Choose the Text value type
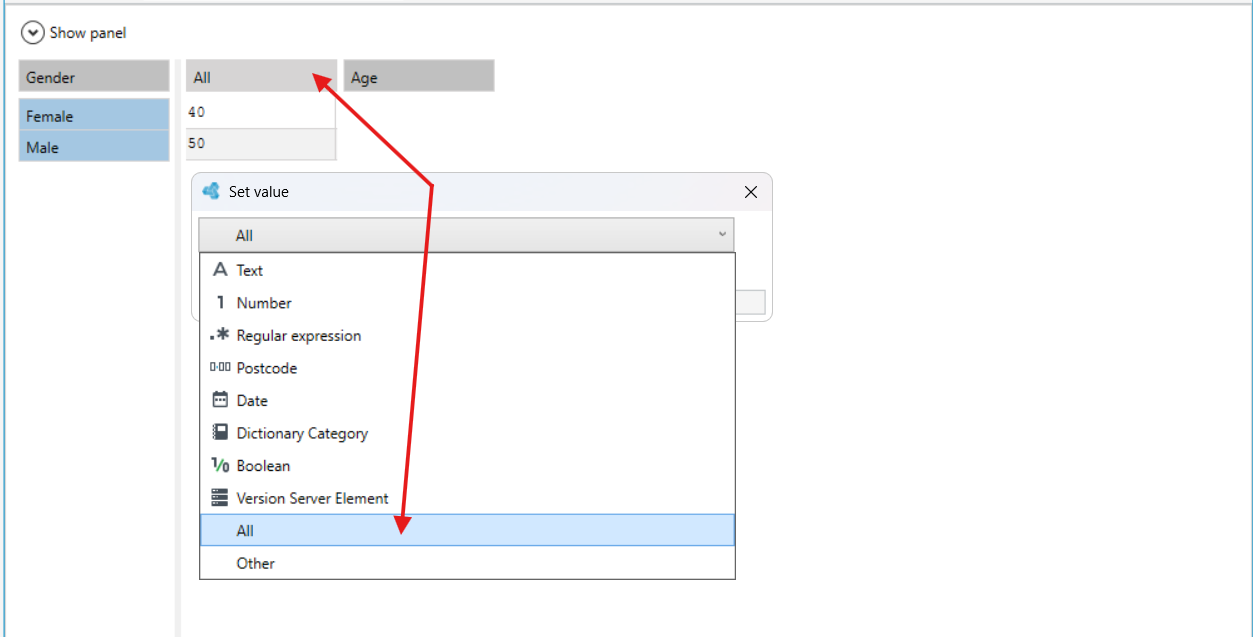The image size is (1253, 637). [x=467, y=270]
